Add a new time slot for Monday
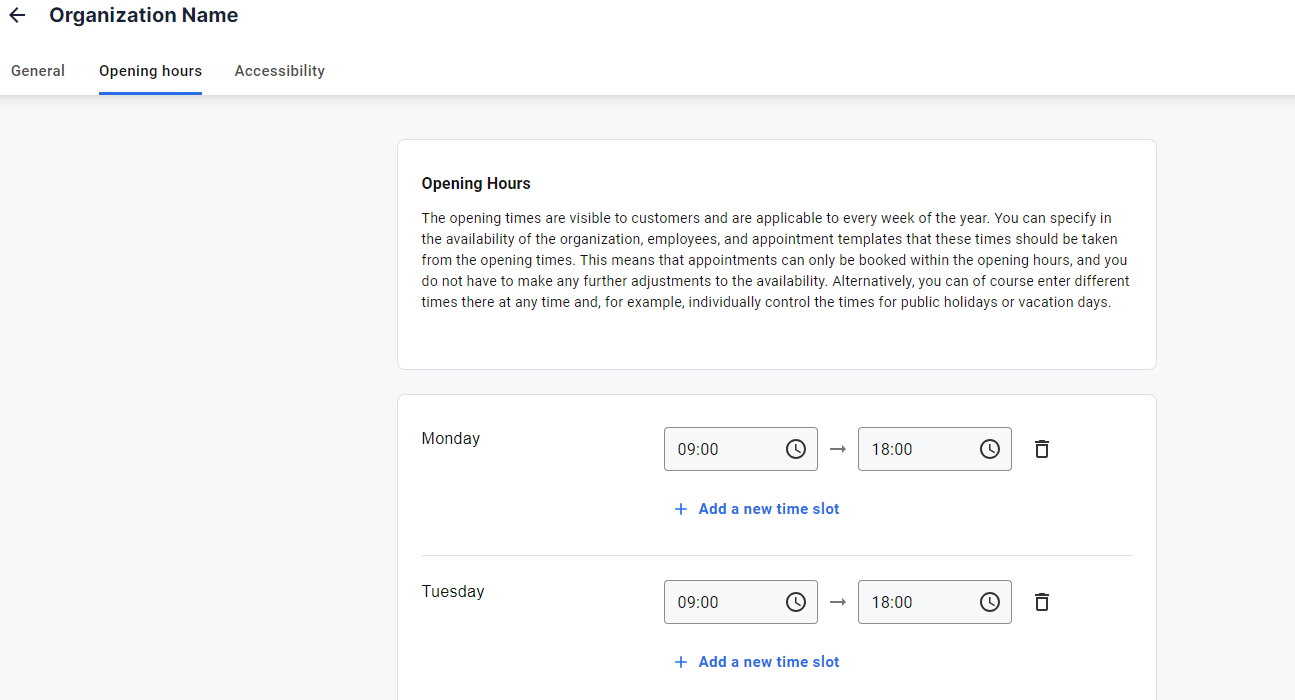1295x700 pixels. pyautogui.click(x=757, y=509)
